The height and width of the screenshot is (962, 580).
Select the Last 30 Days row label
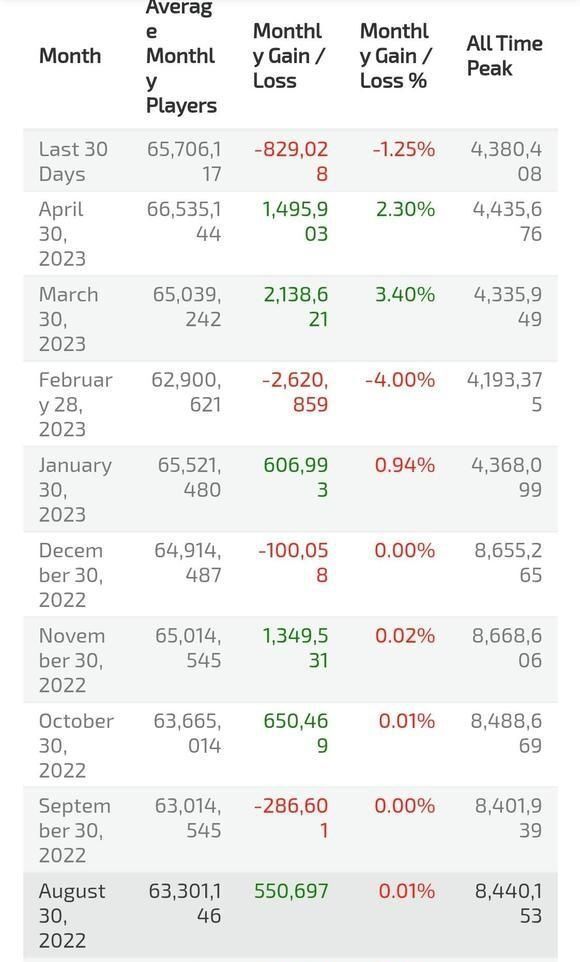[x=73, y=161]
